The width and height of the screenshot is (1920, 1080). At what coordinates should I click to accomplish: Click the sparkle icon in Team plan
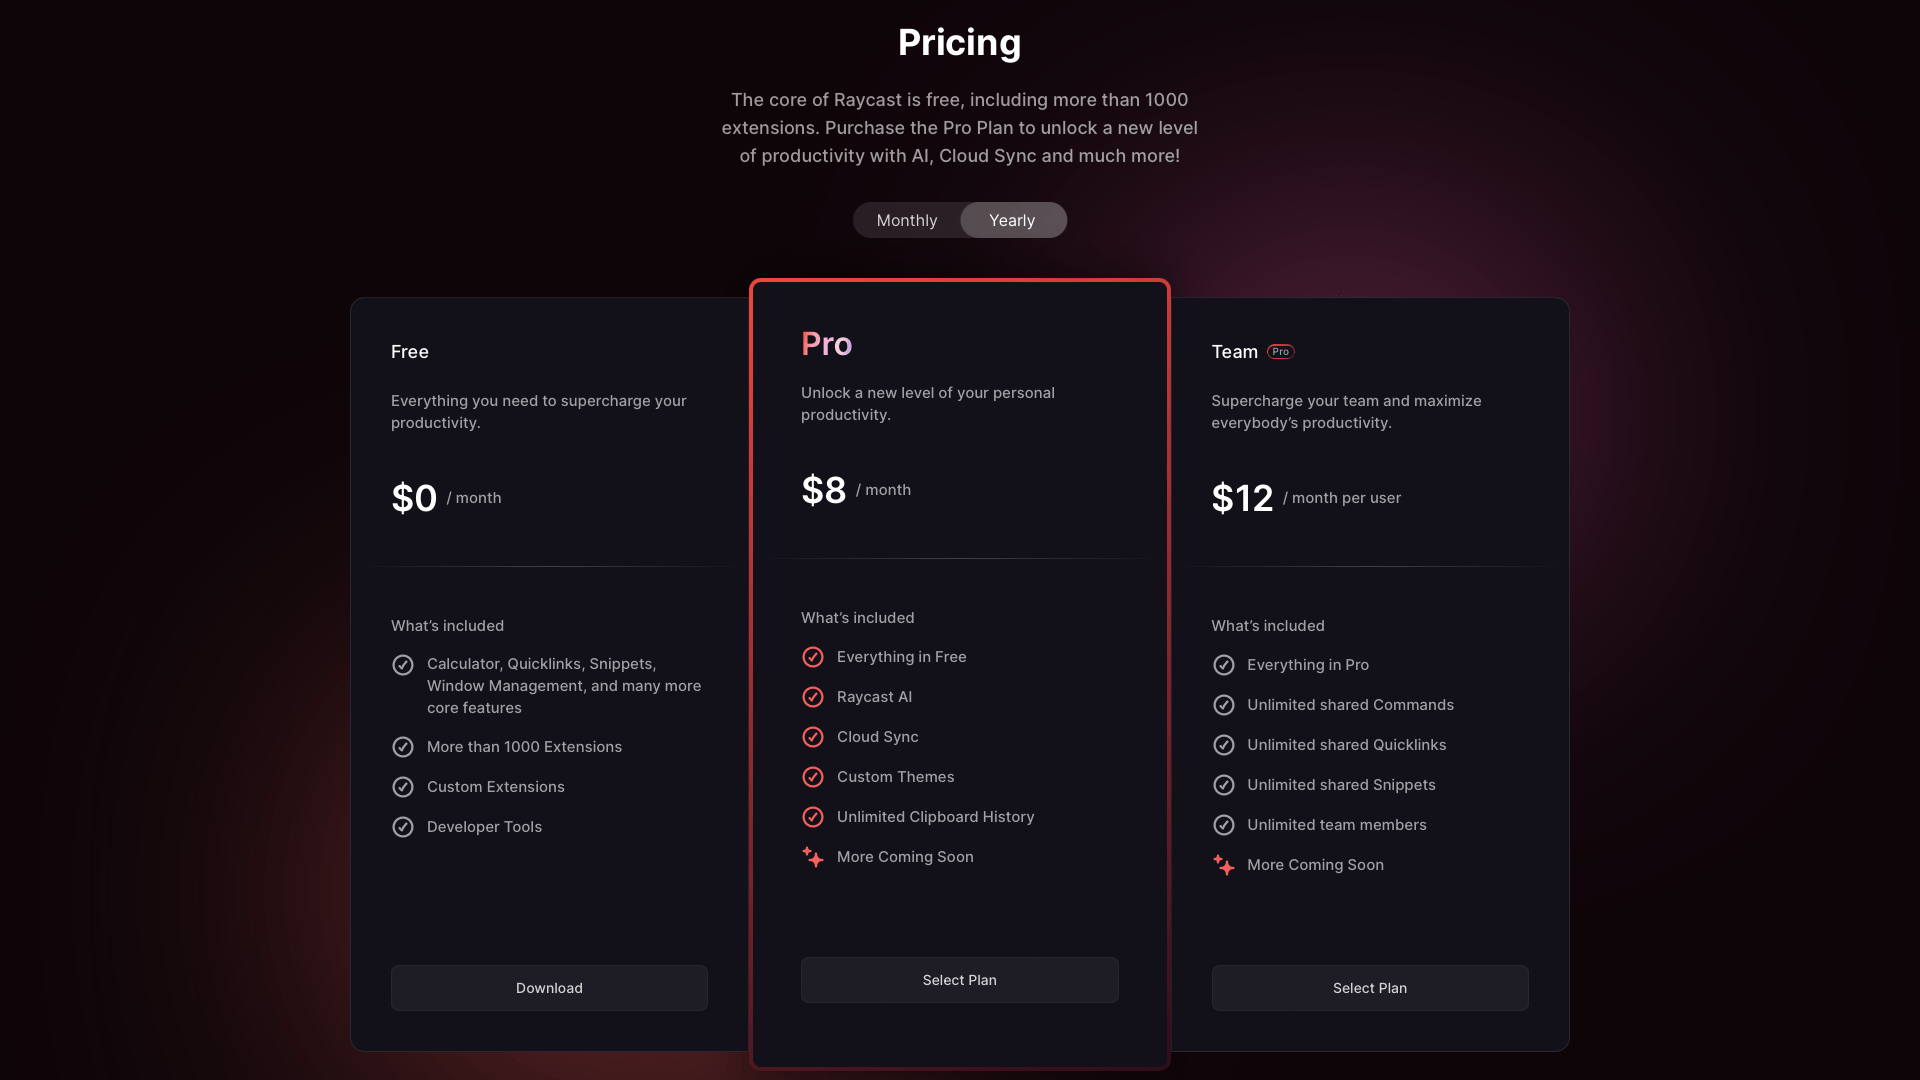pyautogui.click(x=1223, y=865)
